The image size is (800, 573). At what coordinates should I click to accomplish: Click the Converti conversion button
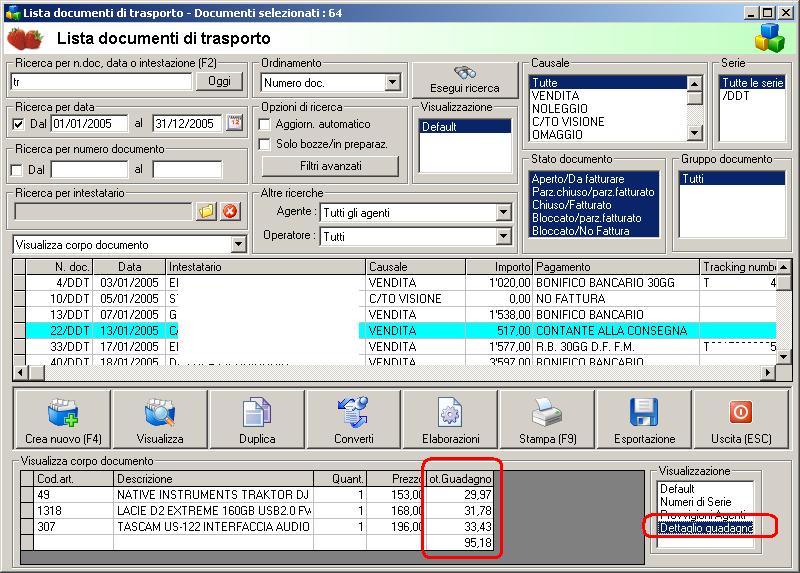[354, 419]
